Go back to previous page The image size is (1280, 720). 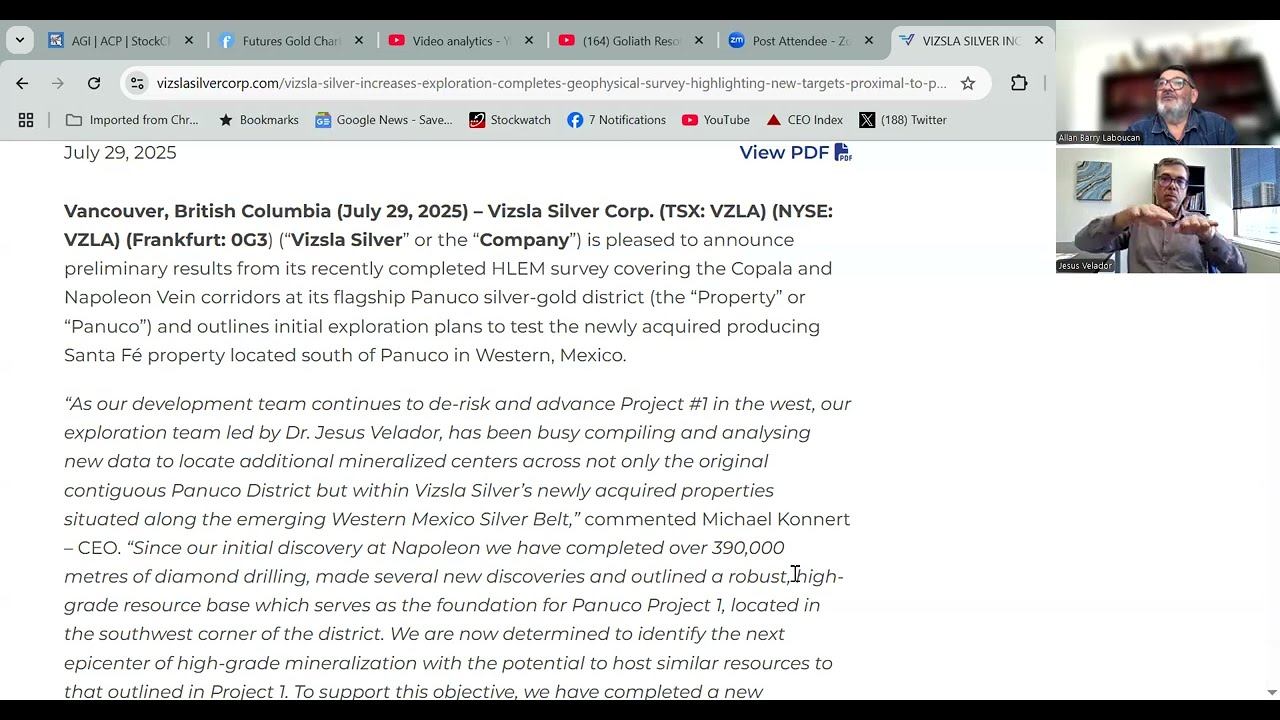click(x=22, y=83)
